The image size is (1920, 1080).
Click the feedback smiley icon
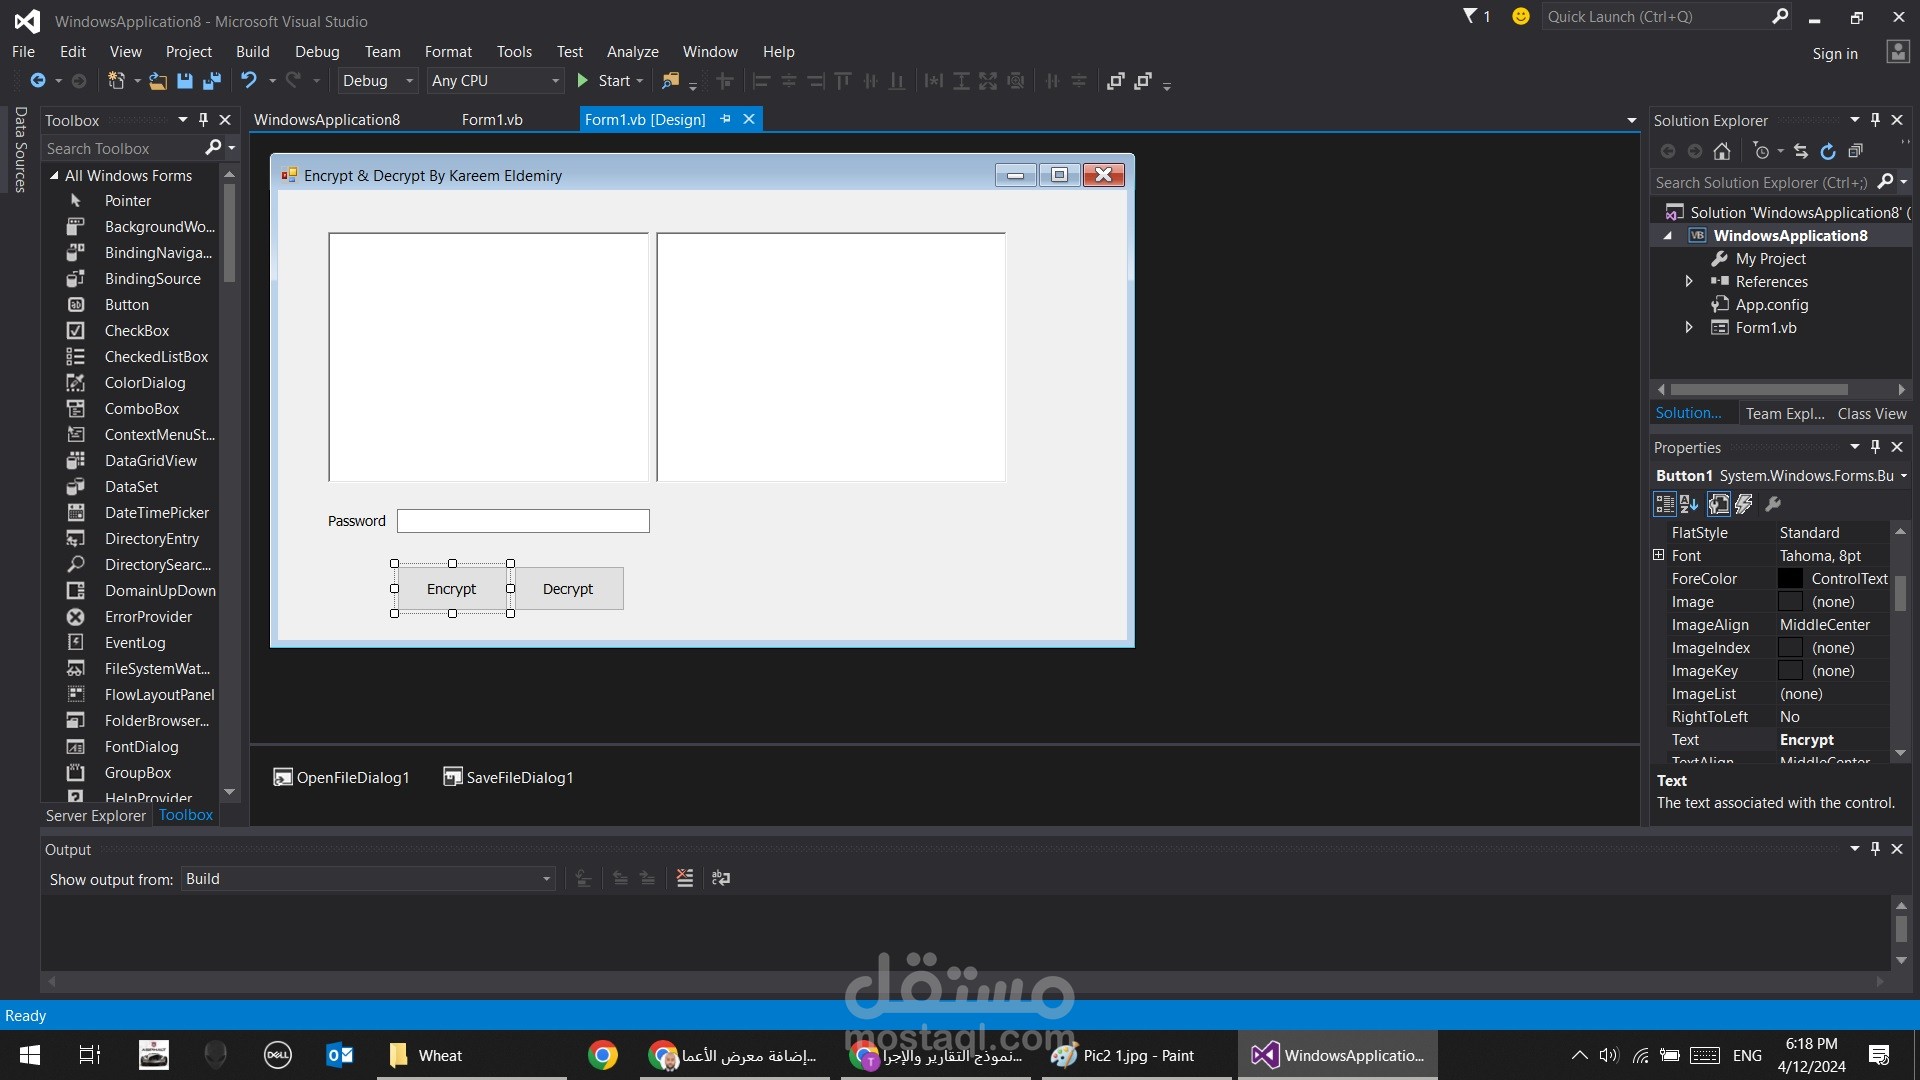point(1521,16)
